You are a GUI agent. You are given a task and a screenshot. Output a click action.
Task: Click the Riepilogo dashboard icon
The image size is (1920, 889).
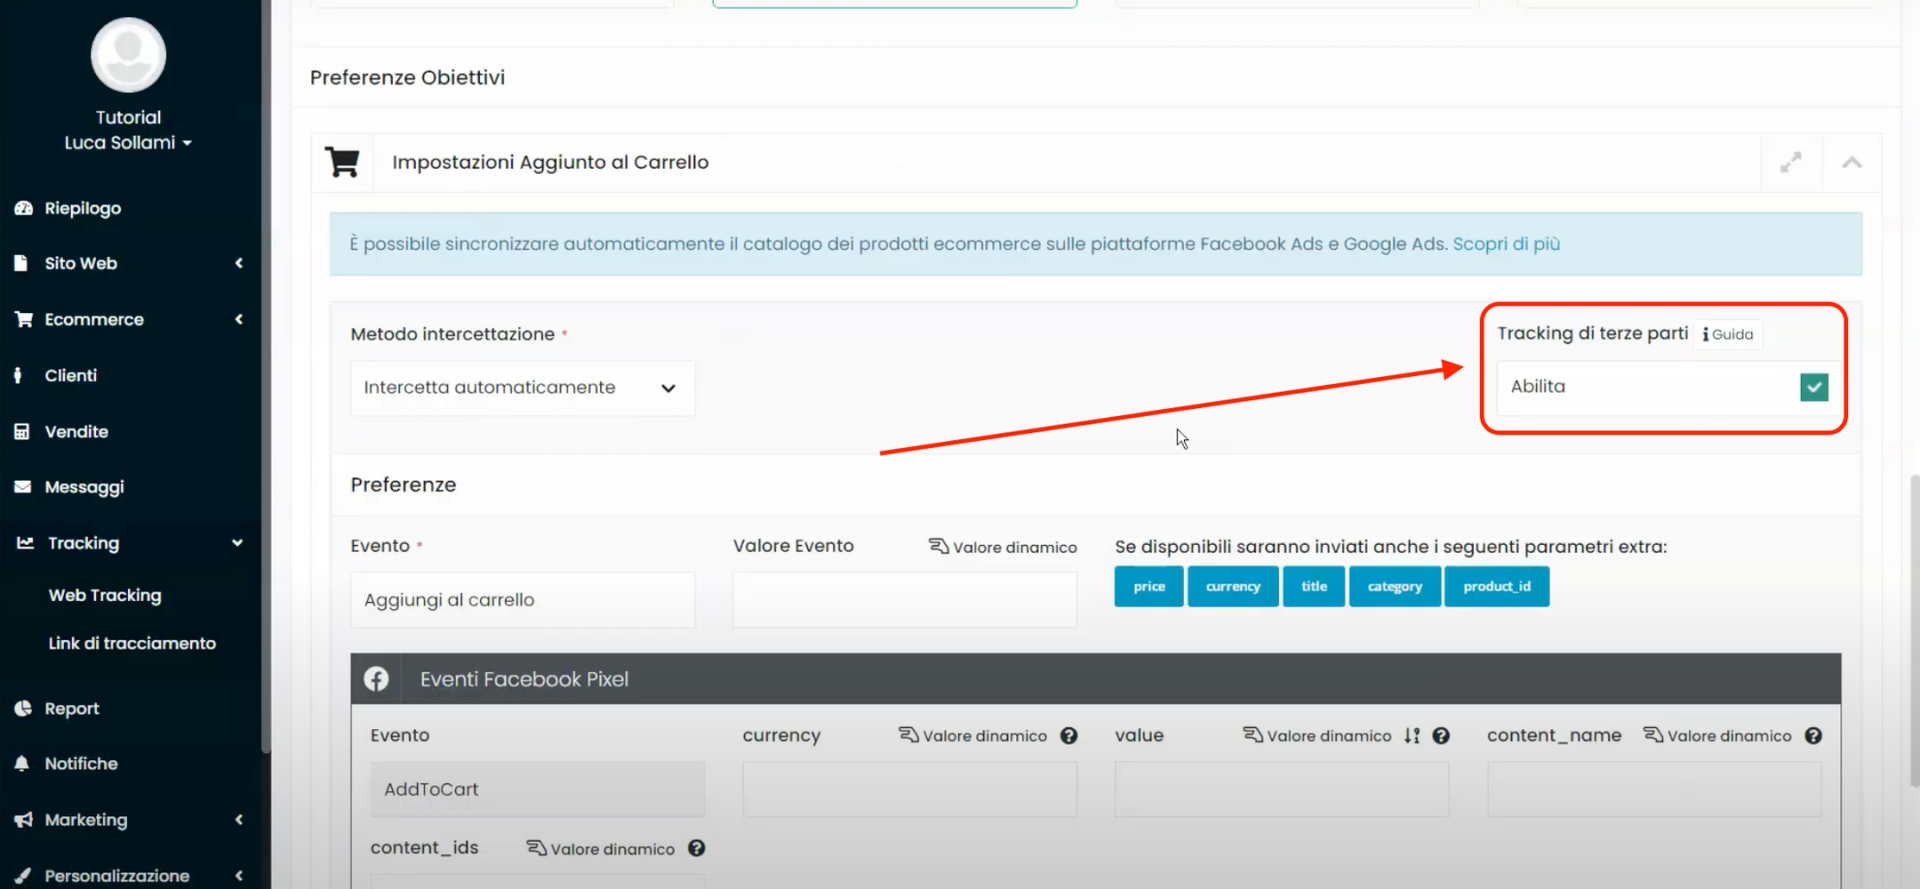point(23,208)
